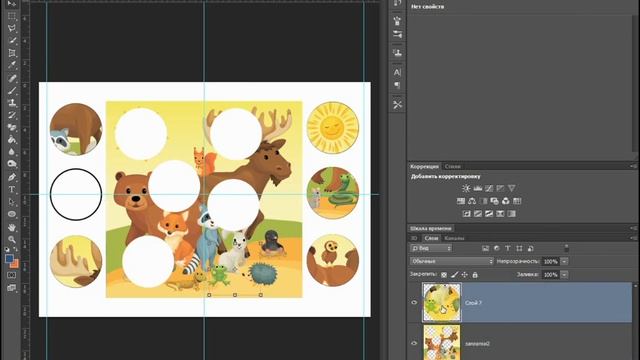Select the Pen tool
This screenshot has width=640, height=360.
click(x=12, y=177)
